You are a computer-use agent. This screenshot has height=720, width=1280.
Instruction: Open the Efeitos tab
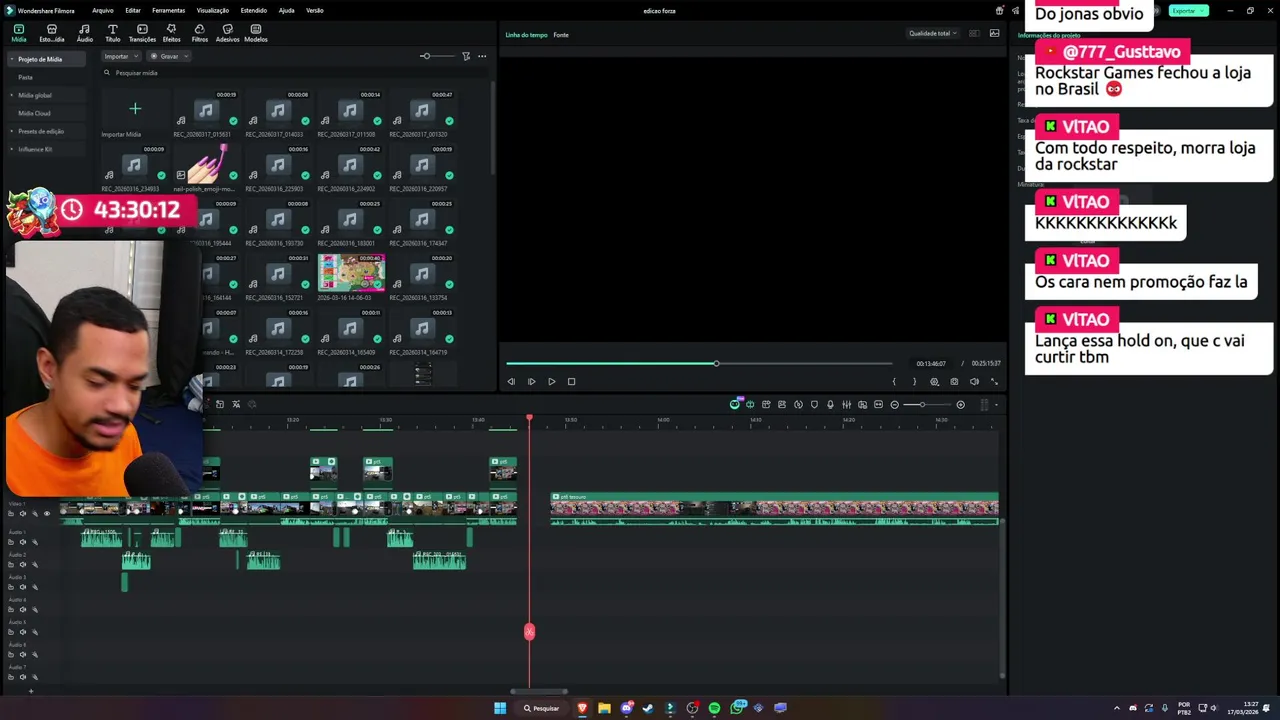pyautogui.click(x=171, y=33)
